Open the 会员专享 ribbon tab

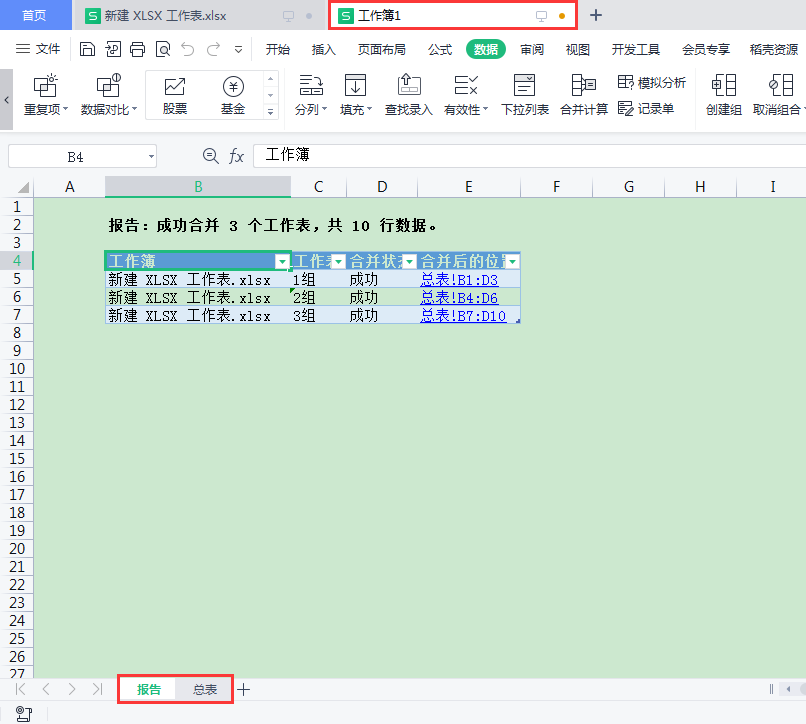pyautogui.click(x=706, y=49)
